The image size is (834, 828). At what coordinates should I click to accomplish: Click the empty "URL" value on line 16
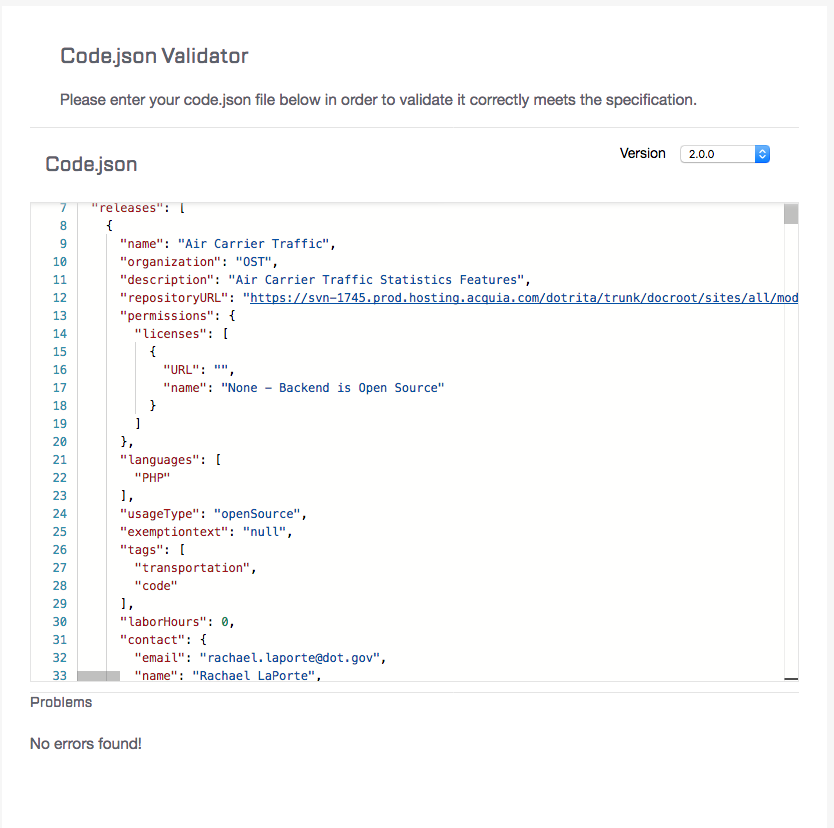coord(221,370)
